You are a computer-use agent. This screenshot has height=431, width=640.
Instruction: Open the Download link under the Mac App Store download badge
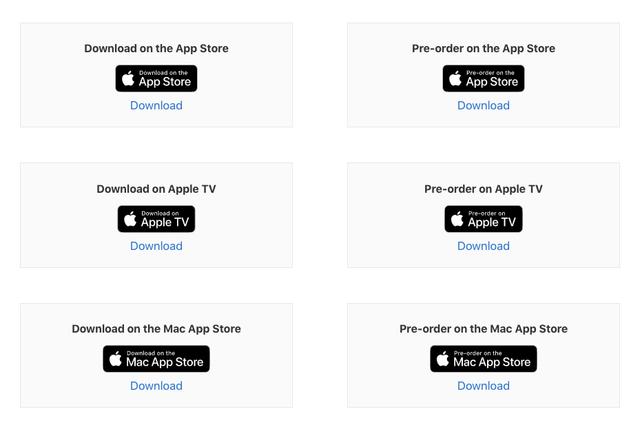point(156,386)
